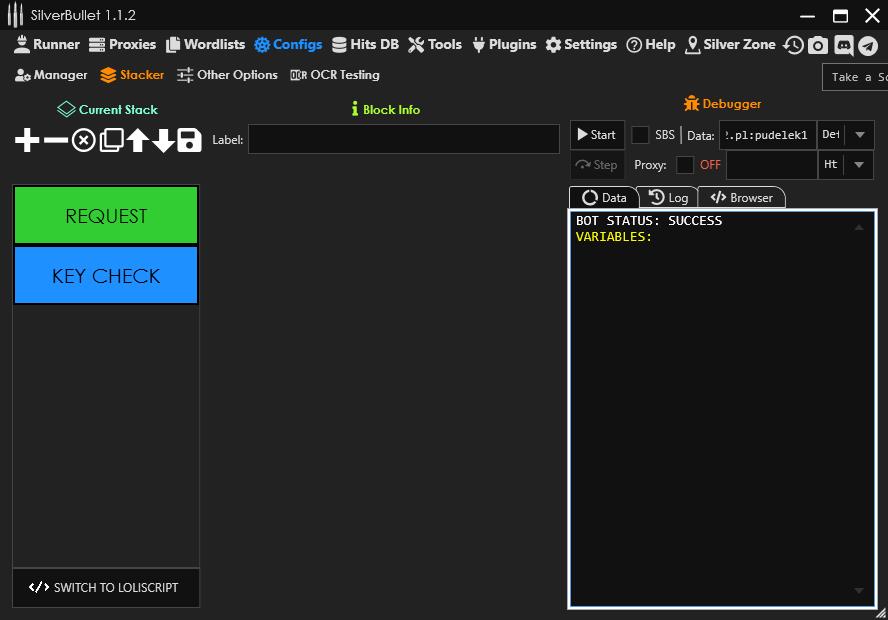Open the Other Options tab
This screenshot has height=620, width=888.
(227, 75)
